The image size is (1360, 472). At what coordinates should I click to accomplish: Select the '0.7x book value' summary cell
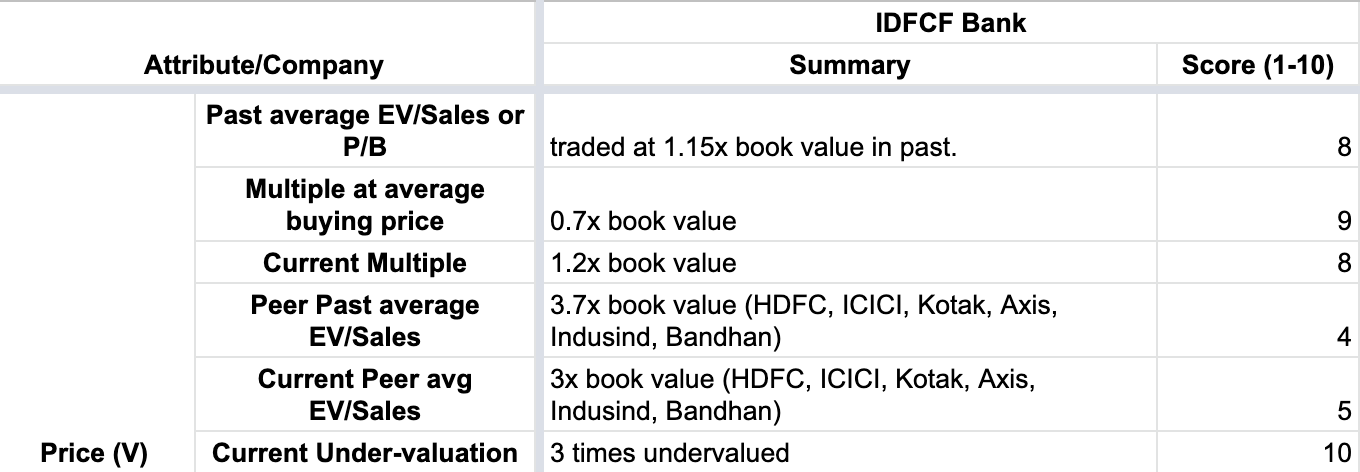(848, 221)
